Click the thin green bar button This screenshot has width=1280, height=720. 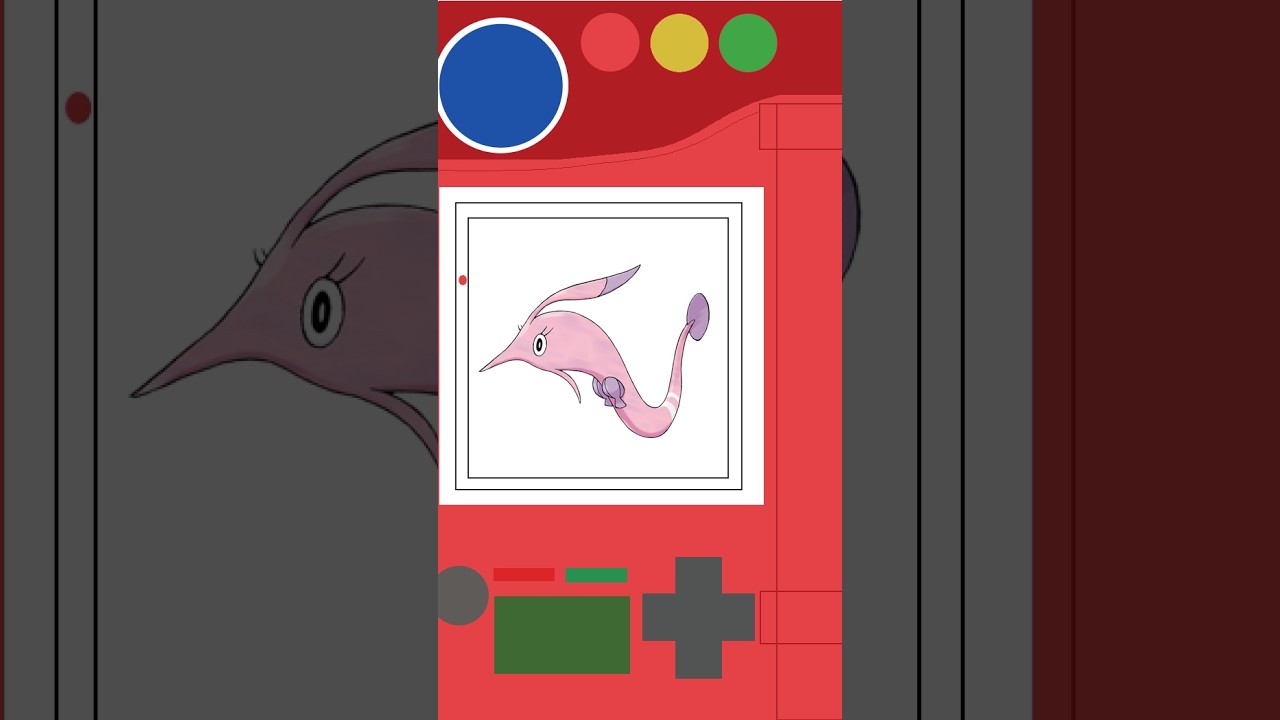tap(596, 575)
